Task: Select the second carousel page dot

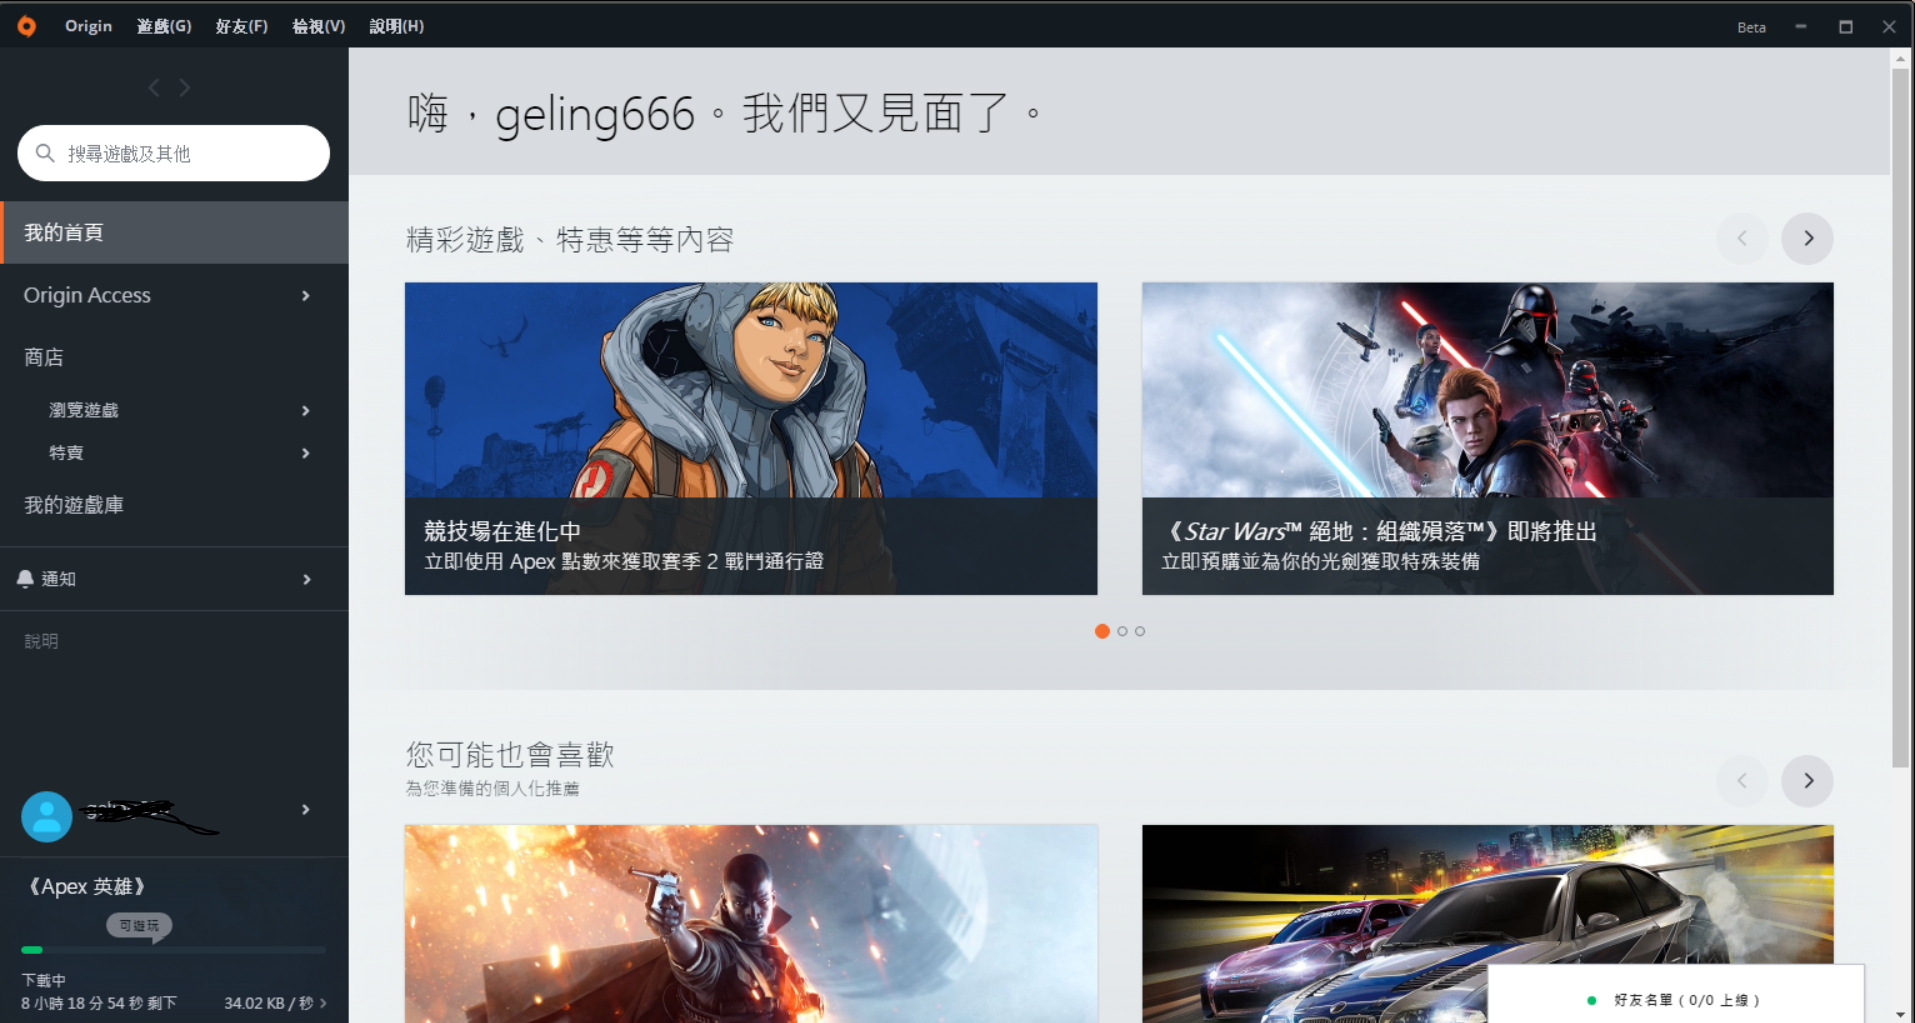Action: click(1122, 631)
